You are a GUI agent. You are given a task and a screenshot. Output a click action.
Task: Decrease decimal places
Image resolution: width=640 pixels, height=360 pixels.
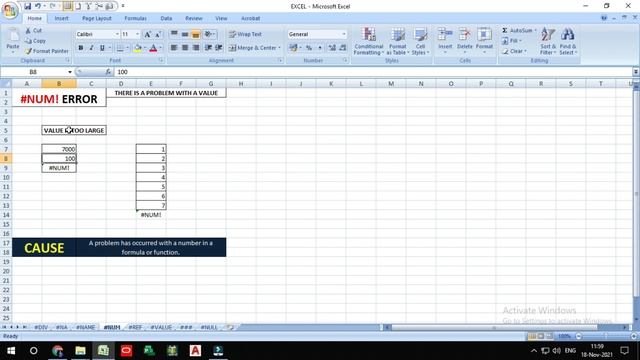tap(343, 48)
